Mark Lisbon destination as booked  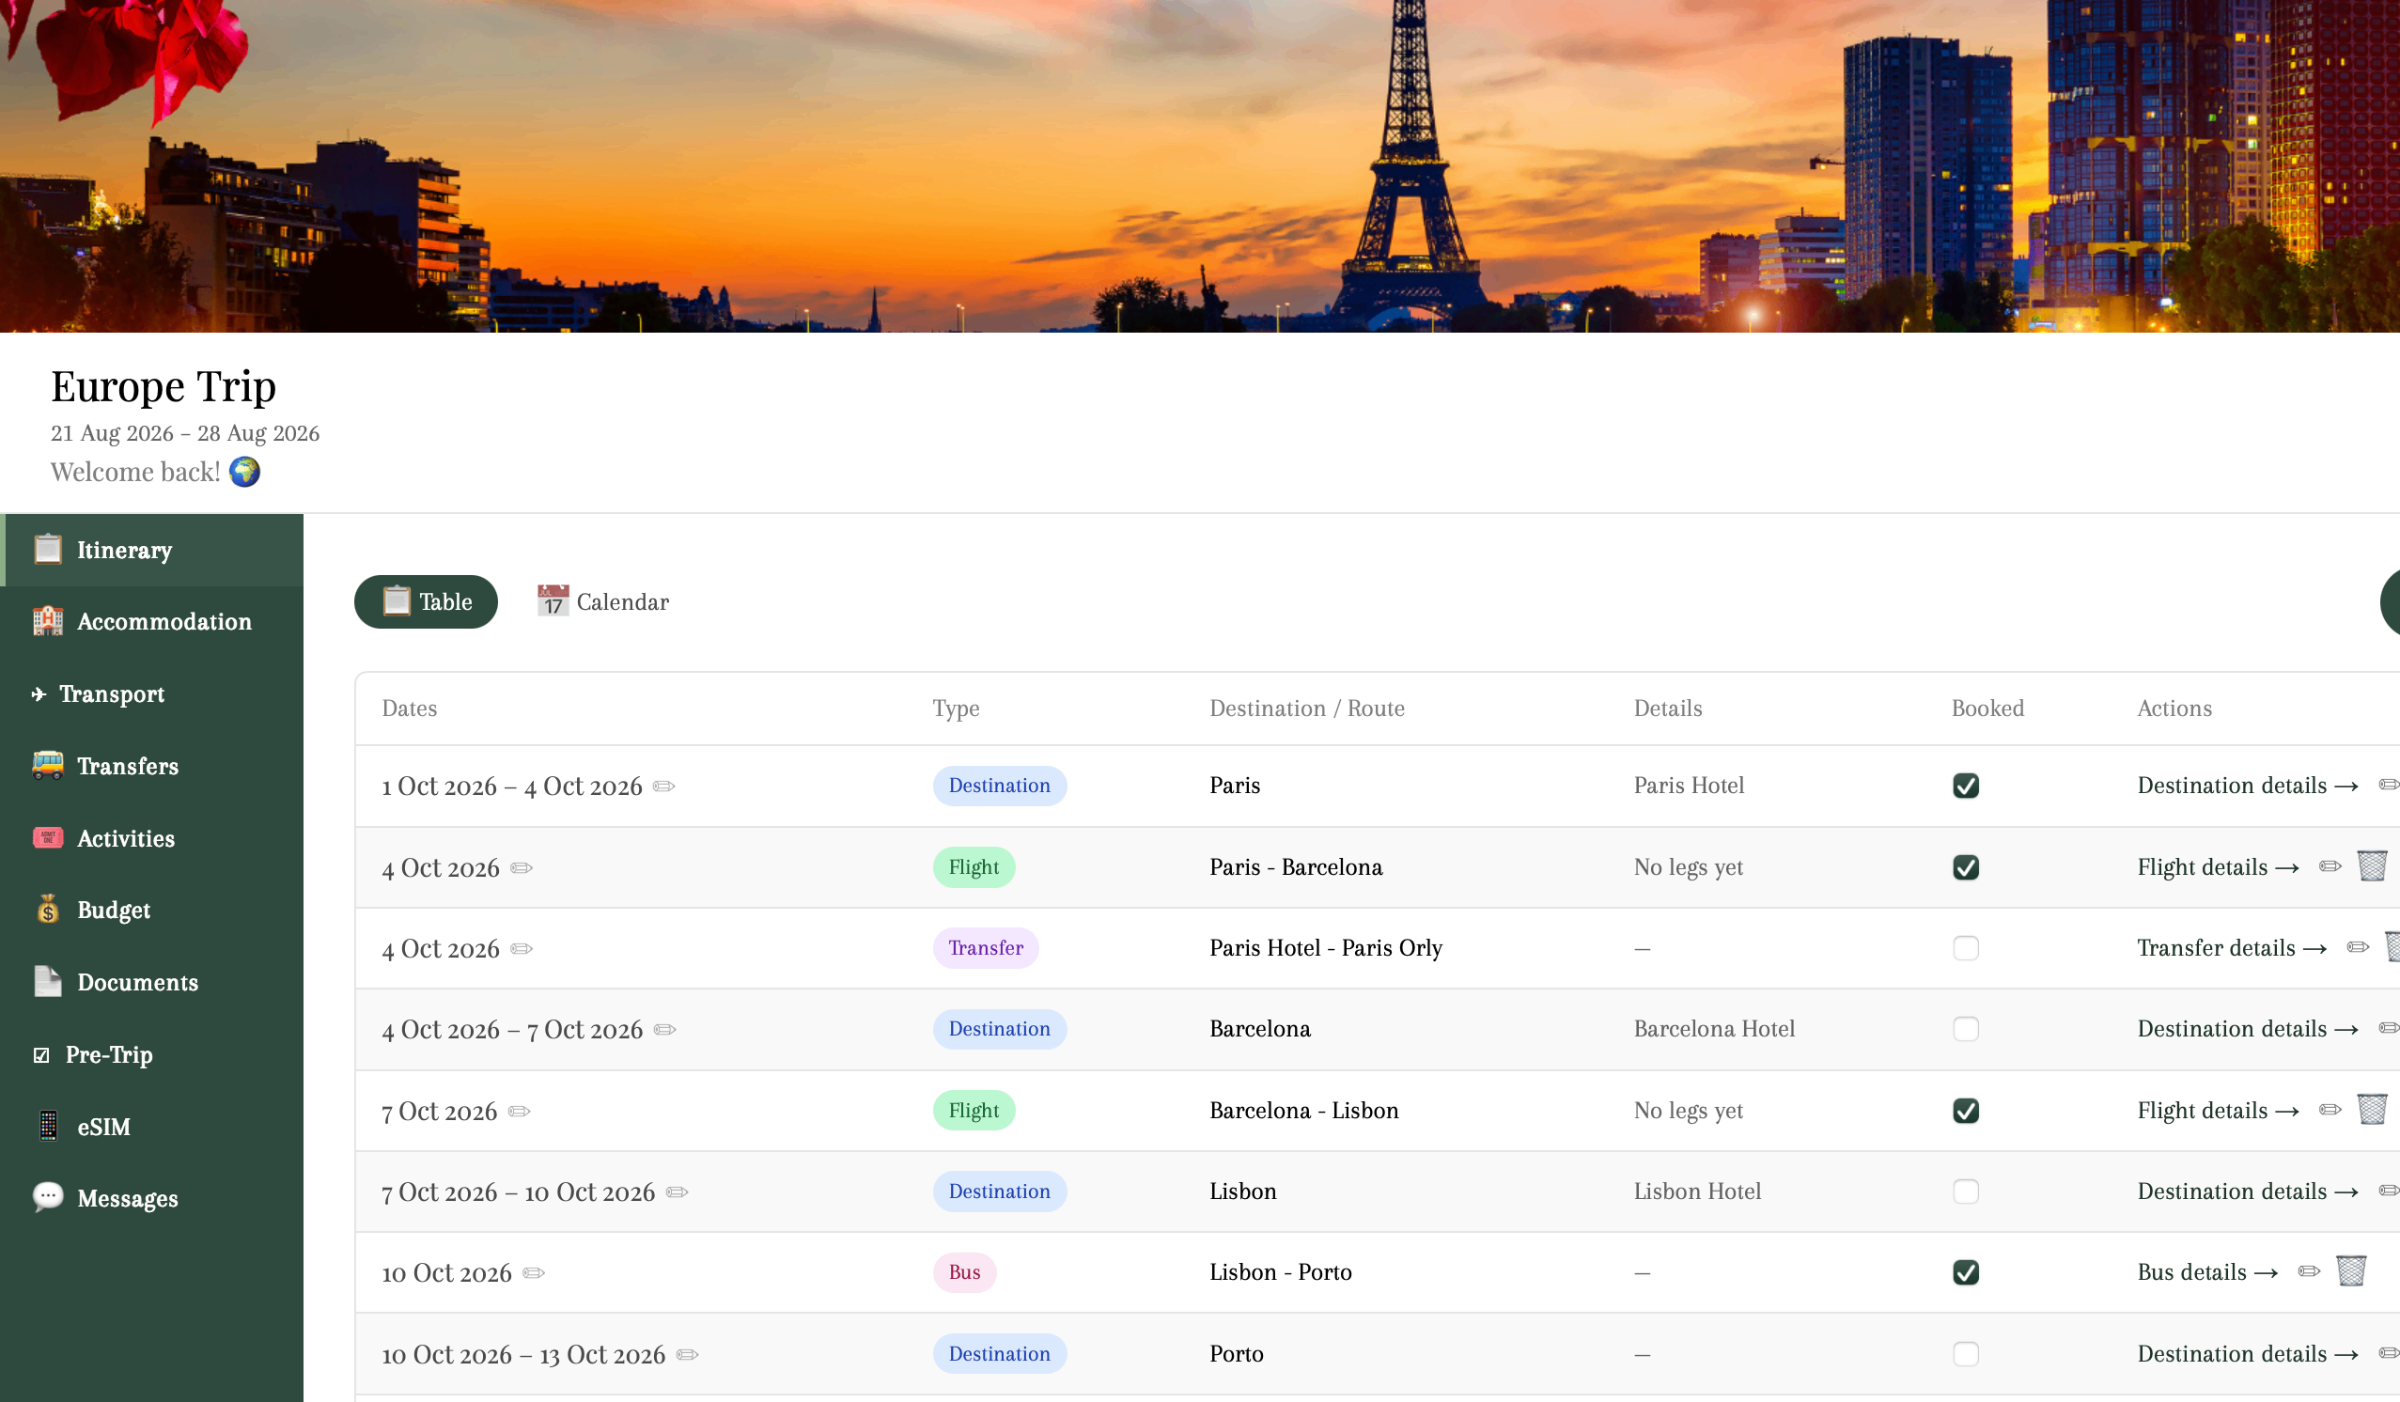1965,1191
